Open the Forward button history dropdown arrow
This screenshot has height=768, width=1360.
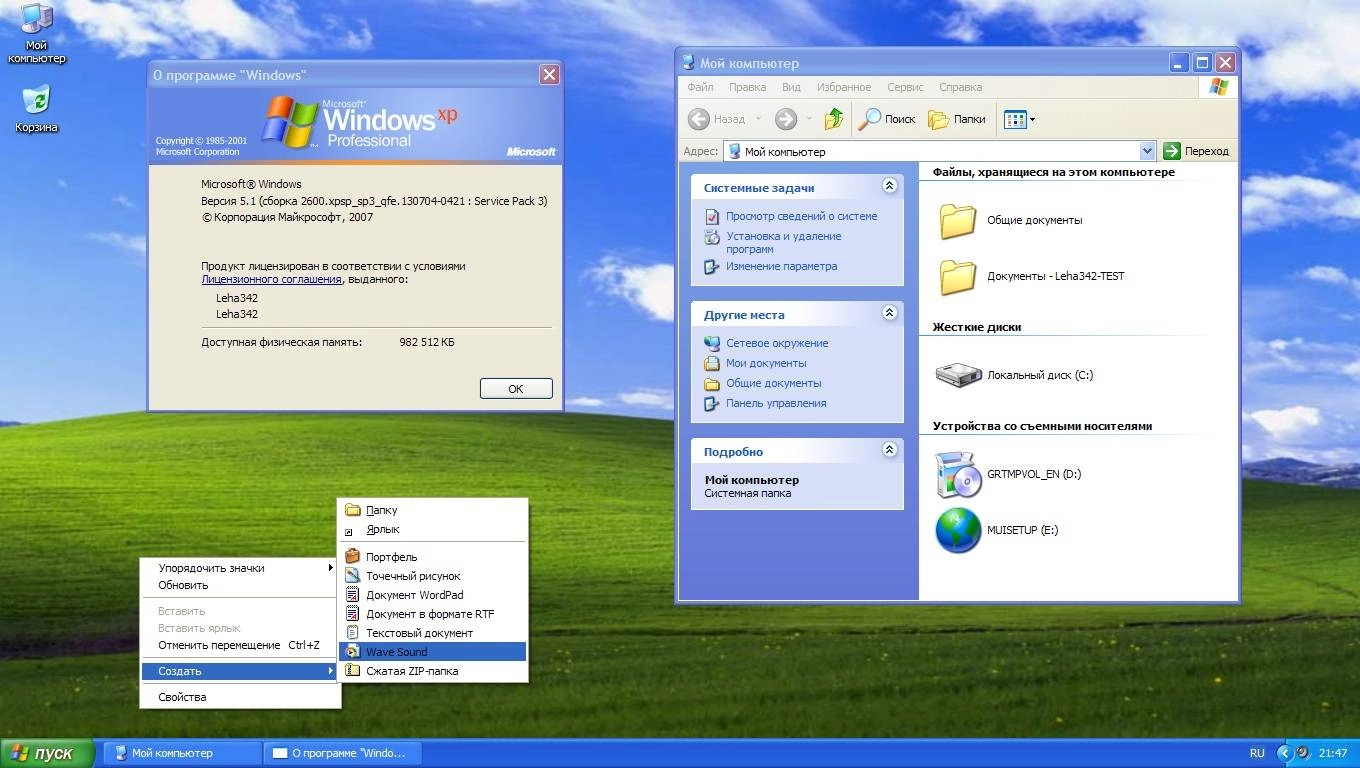pos(809,120)
